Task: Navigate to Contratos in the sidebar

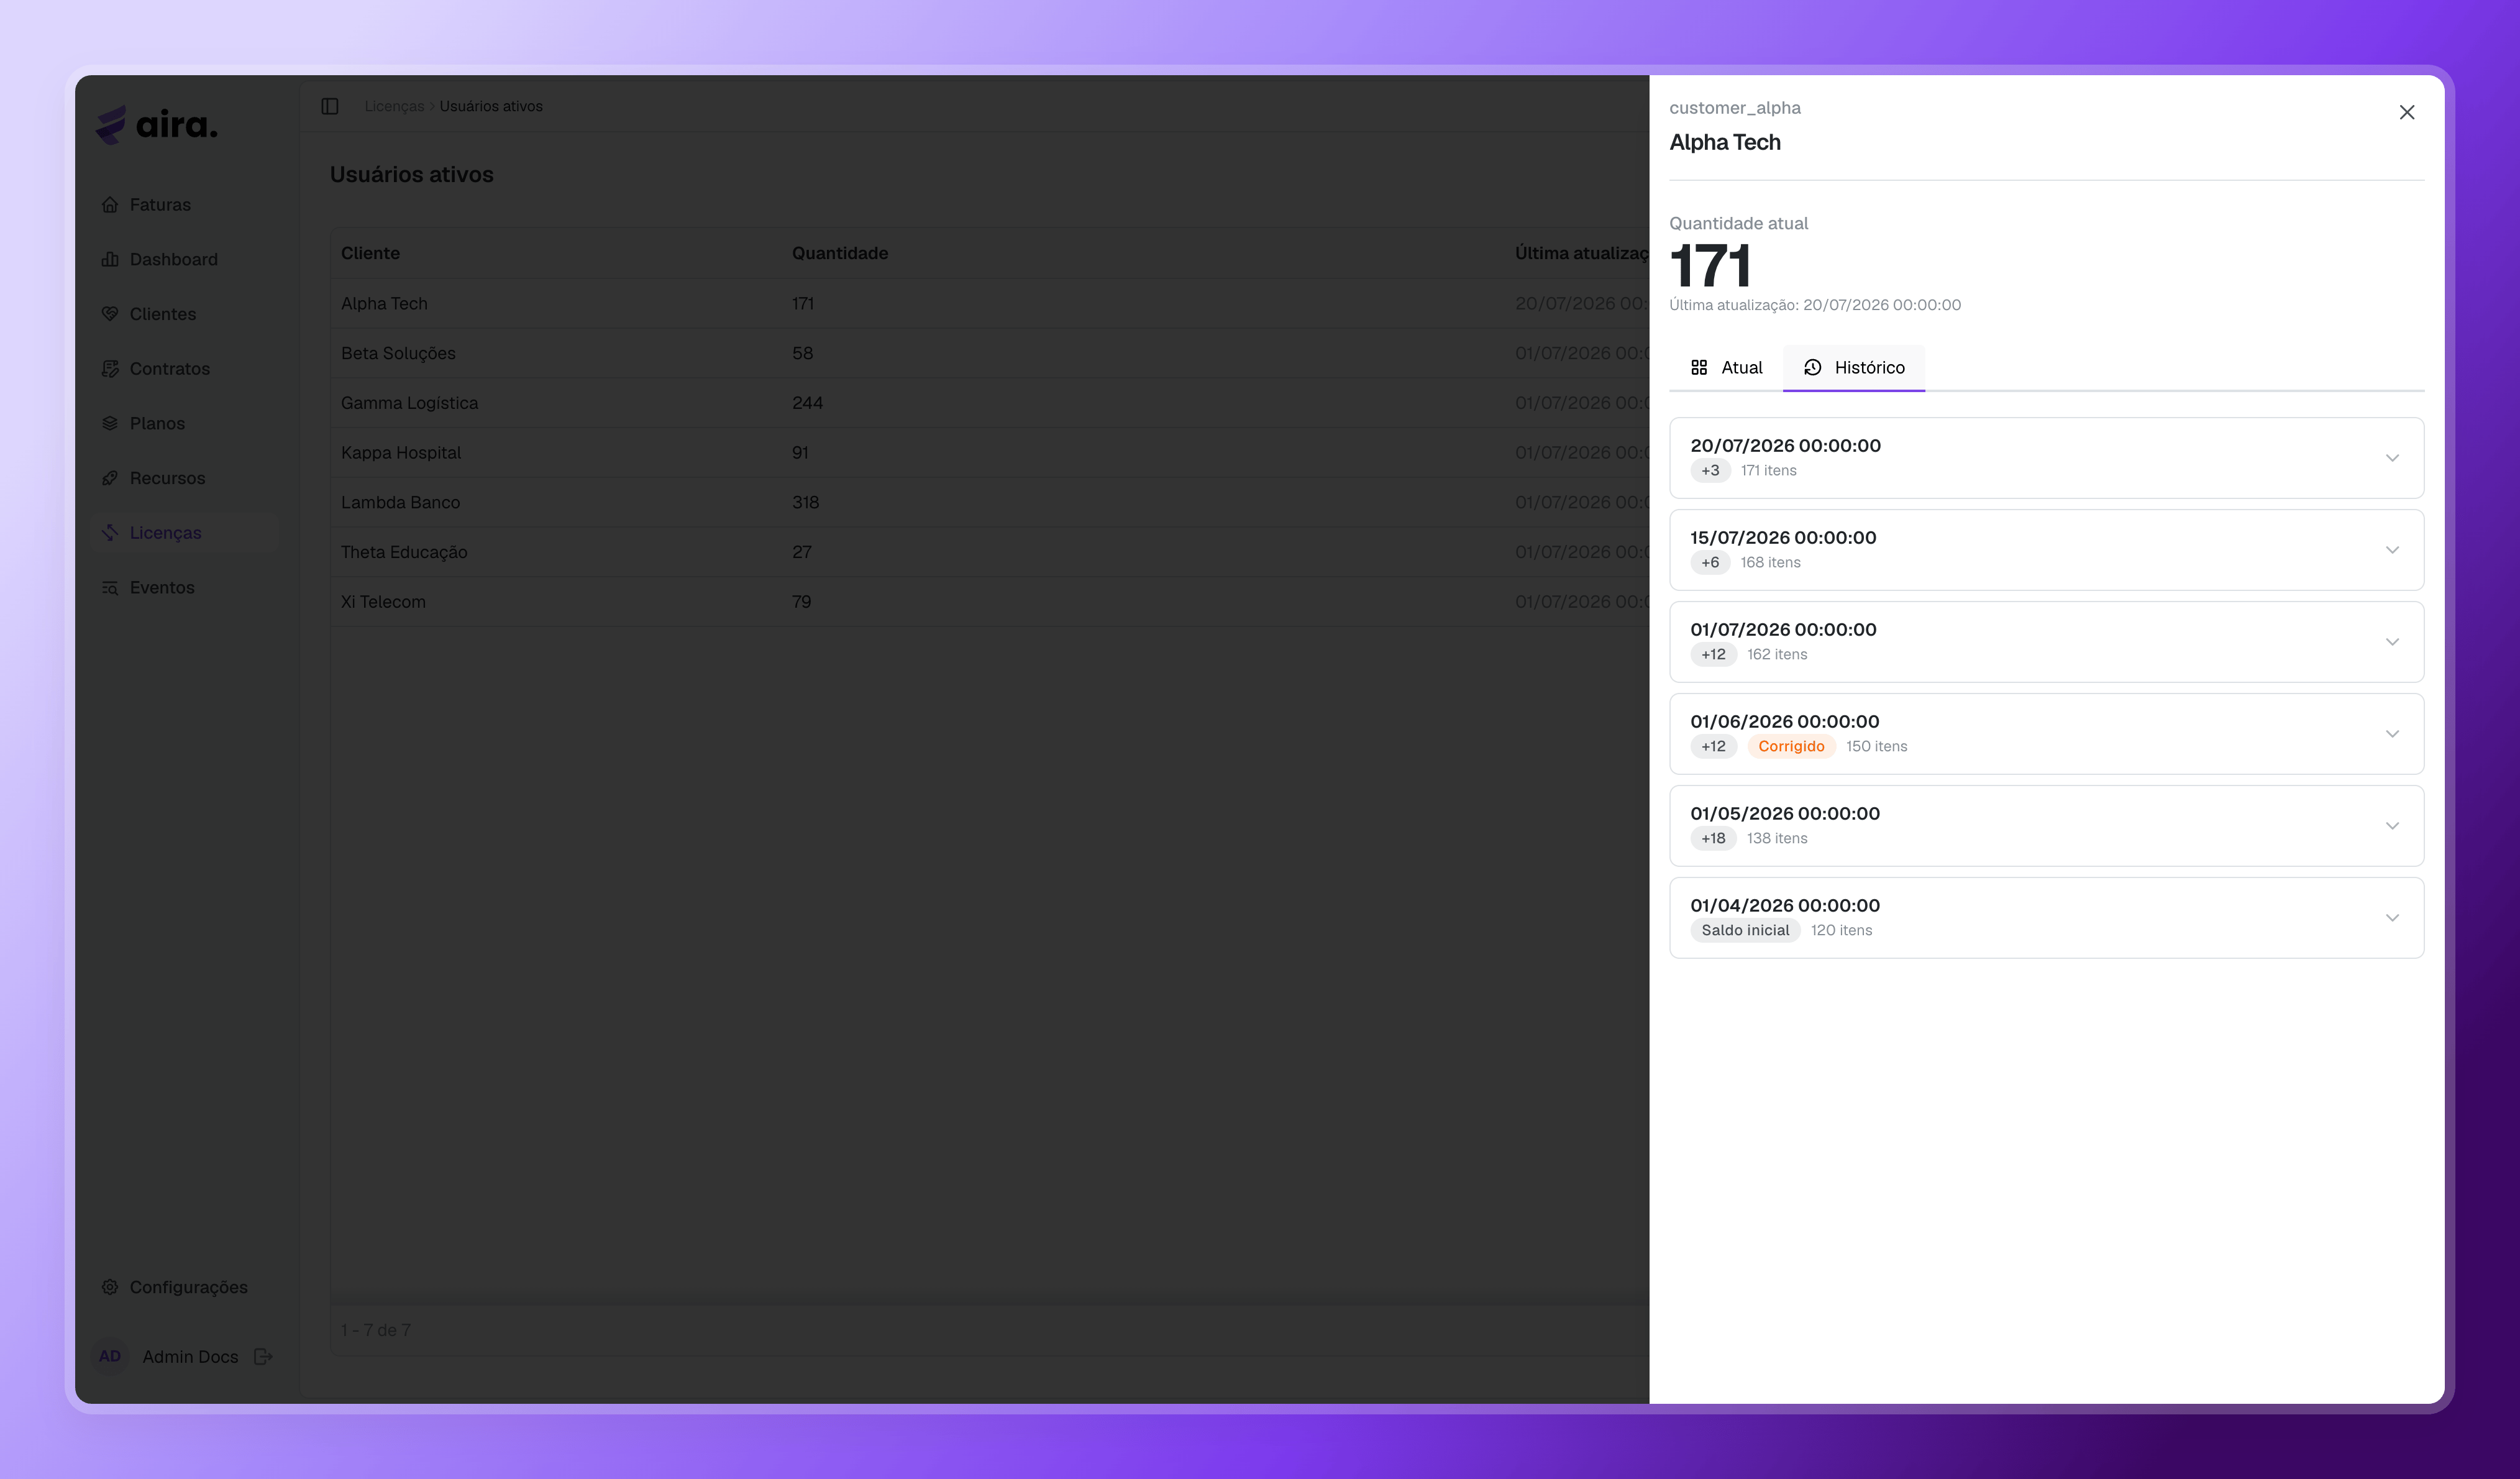Action: pyautogui.click(x=185, y=369)
